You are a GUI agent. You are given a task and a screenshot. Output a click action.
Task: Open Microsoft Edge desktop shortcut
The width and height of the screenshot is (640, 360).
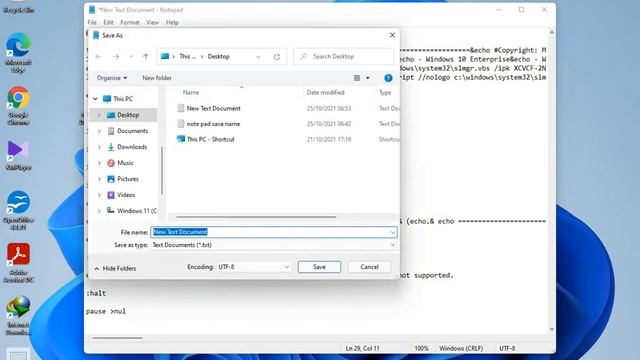(18, 52)
